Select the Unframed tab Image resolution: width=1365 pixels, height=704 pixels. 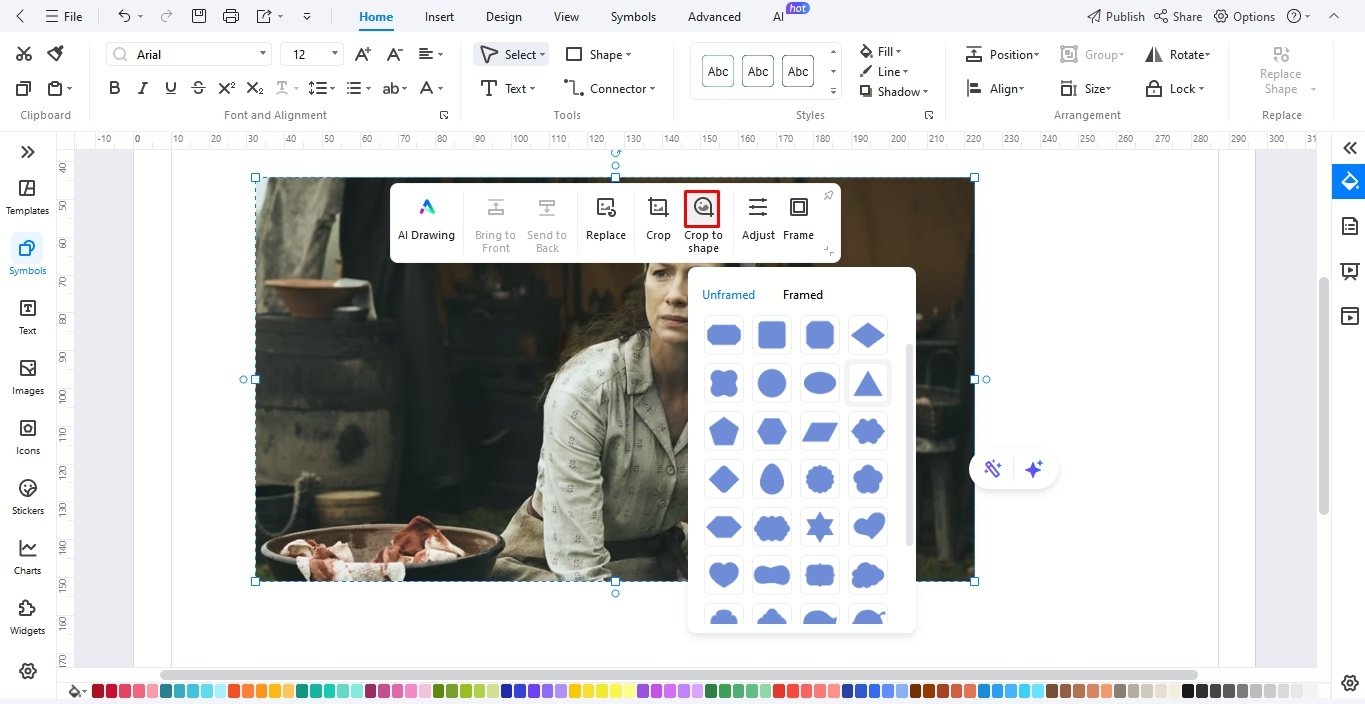(728, 295)
